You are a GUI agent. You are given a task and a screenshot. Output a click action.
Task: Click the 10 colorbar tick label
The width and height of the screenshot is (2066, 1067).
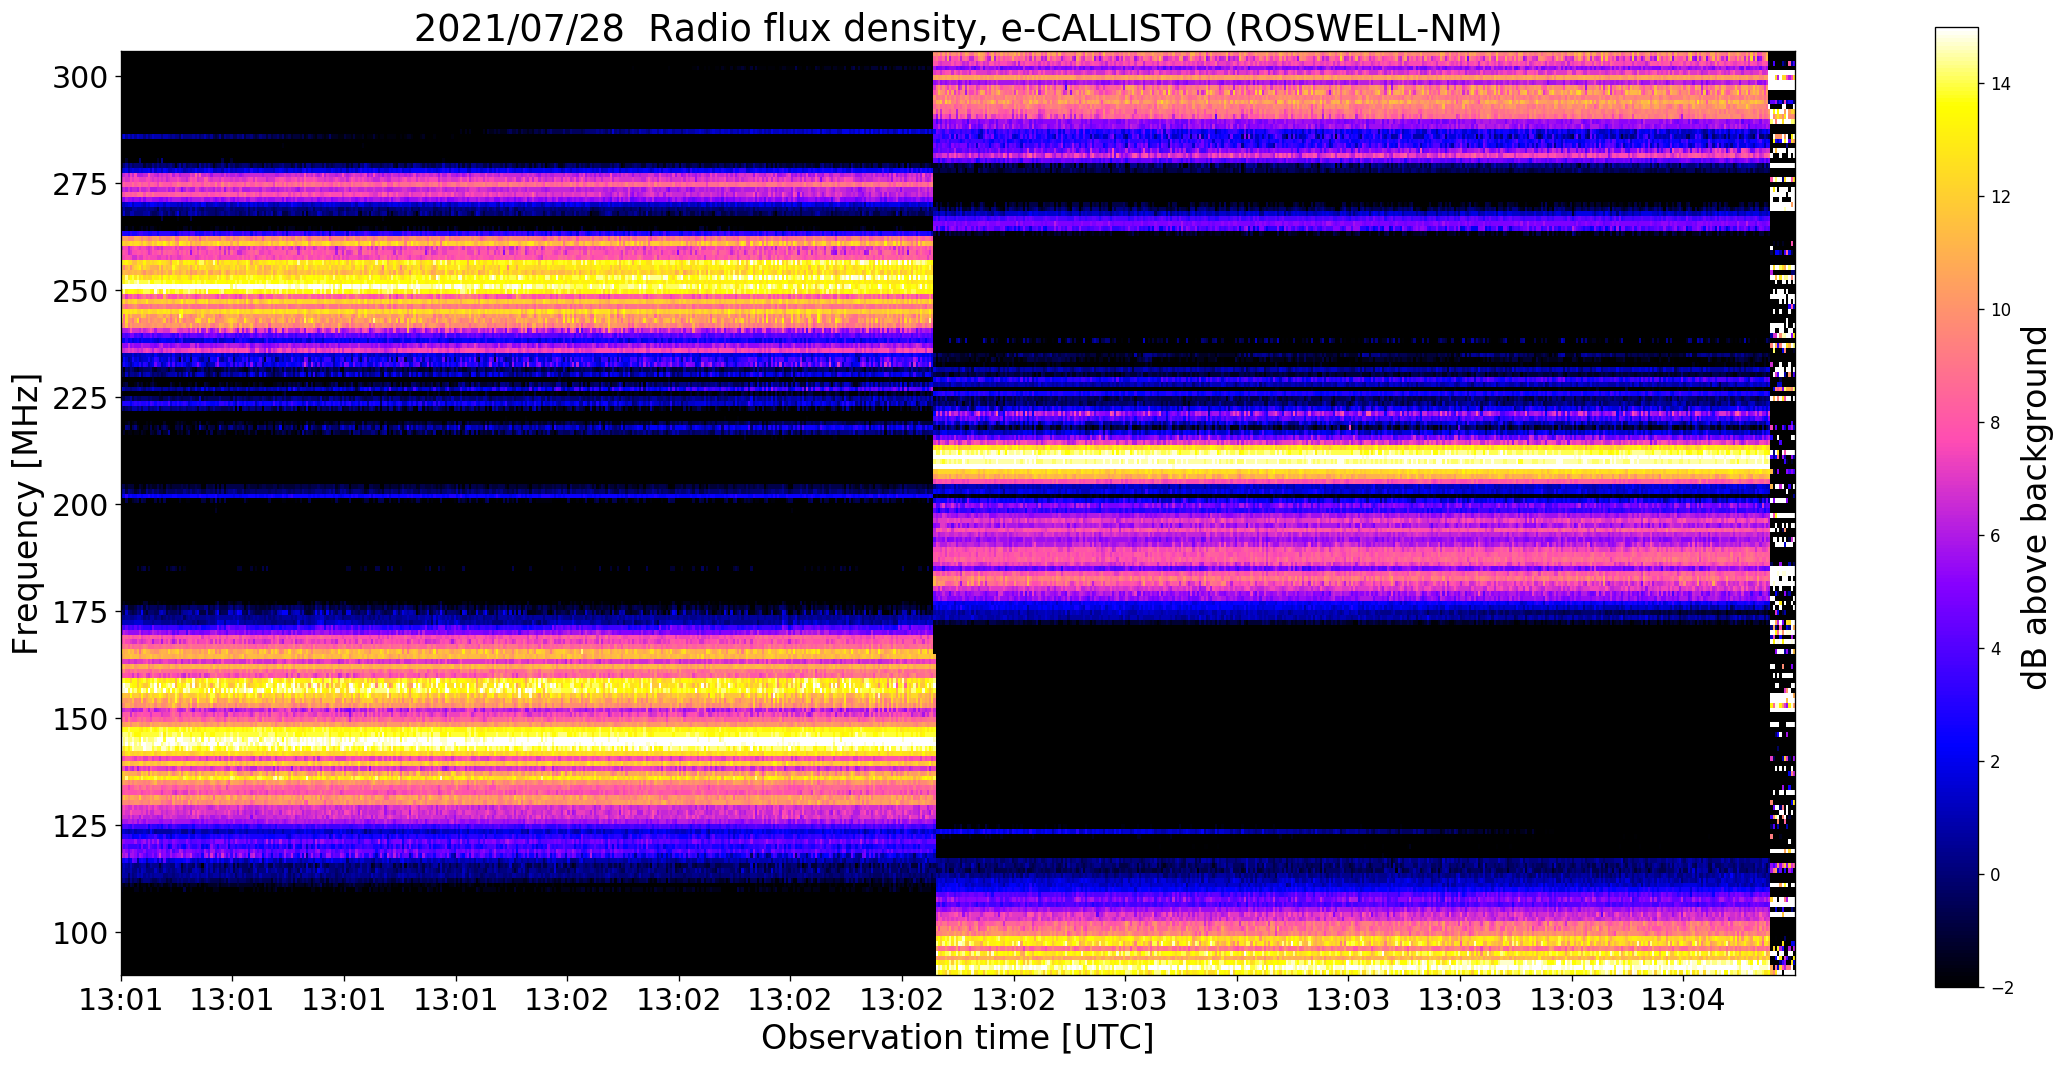pyautogui.click(x=2001, y=310)
